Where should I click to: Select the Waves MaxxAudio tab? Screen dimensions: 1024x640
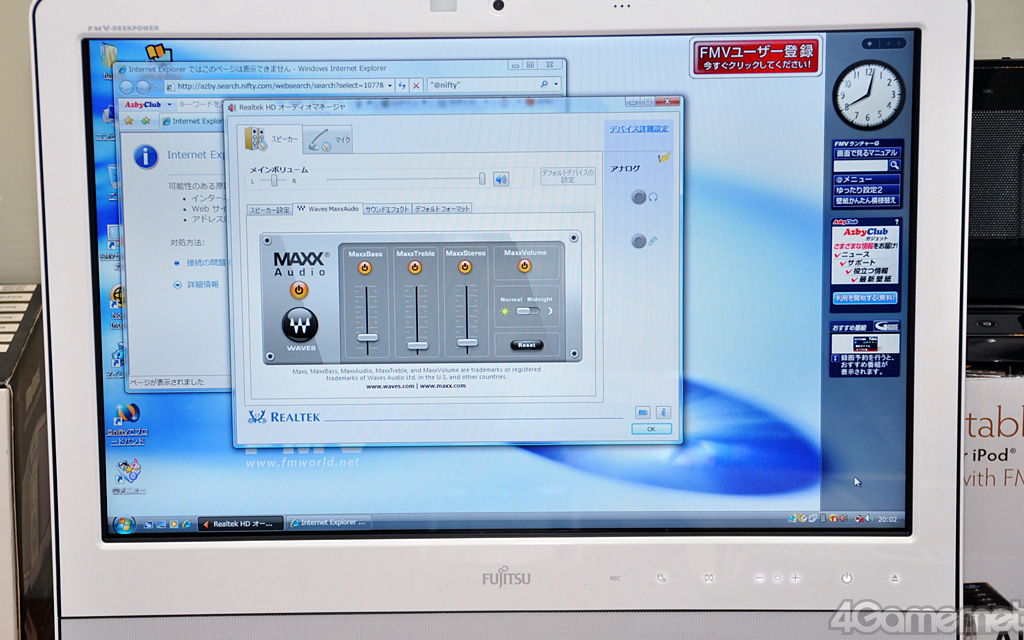click(327, 209)
